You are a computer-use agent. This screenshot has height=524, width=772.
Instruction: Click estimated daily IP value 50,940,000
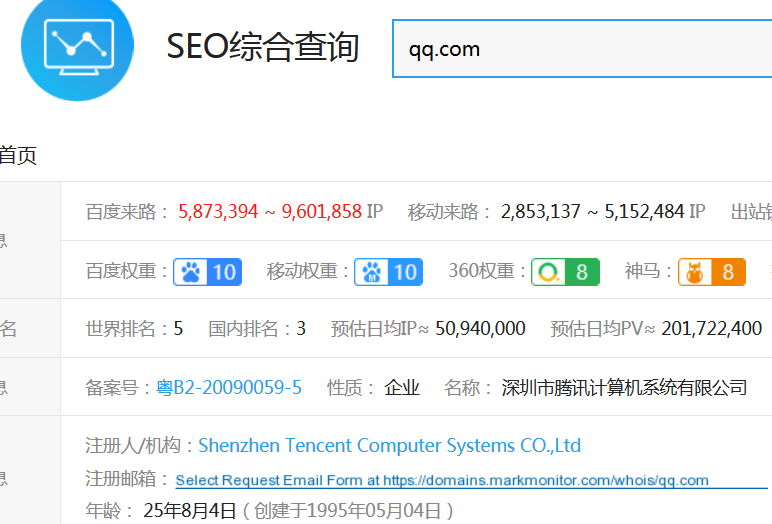[x=480, y=328]
